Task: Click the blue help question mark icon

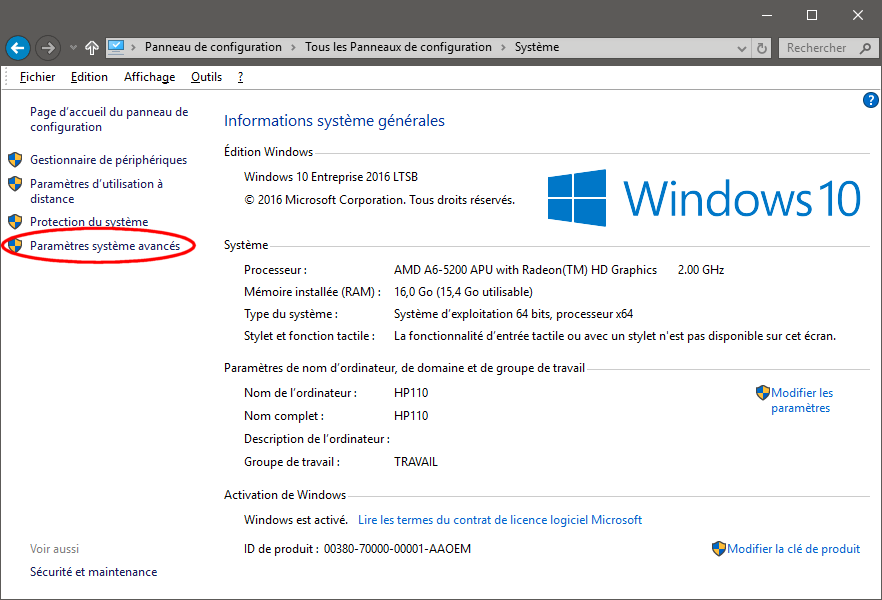Action: 870,100
